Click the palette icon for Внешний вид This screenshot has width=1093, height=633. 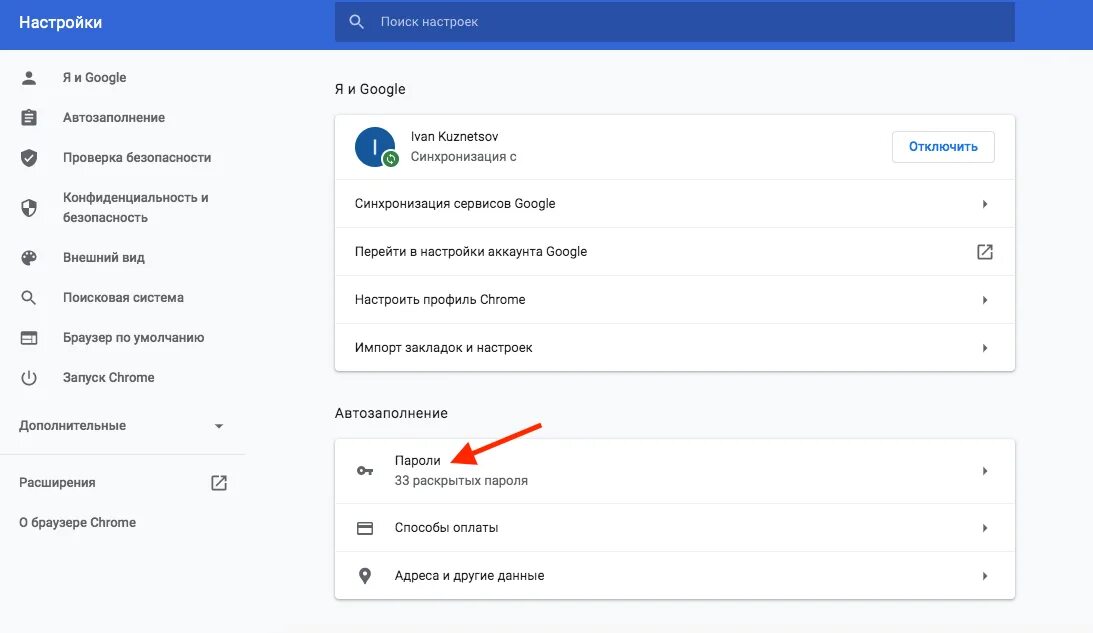[x=29, y=257]
